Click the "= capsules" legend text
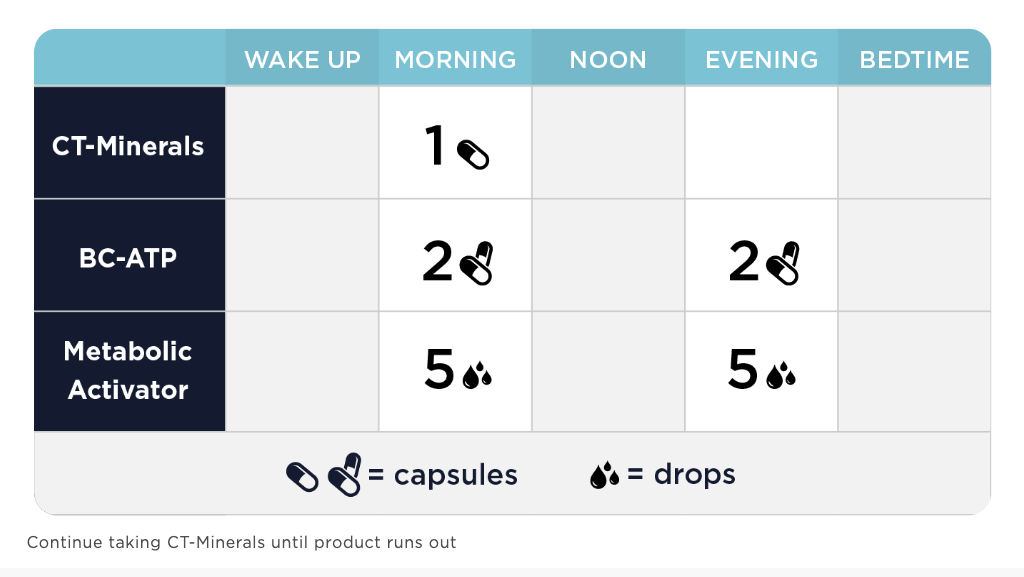 (x=443, y=475)
